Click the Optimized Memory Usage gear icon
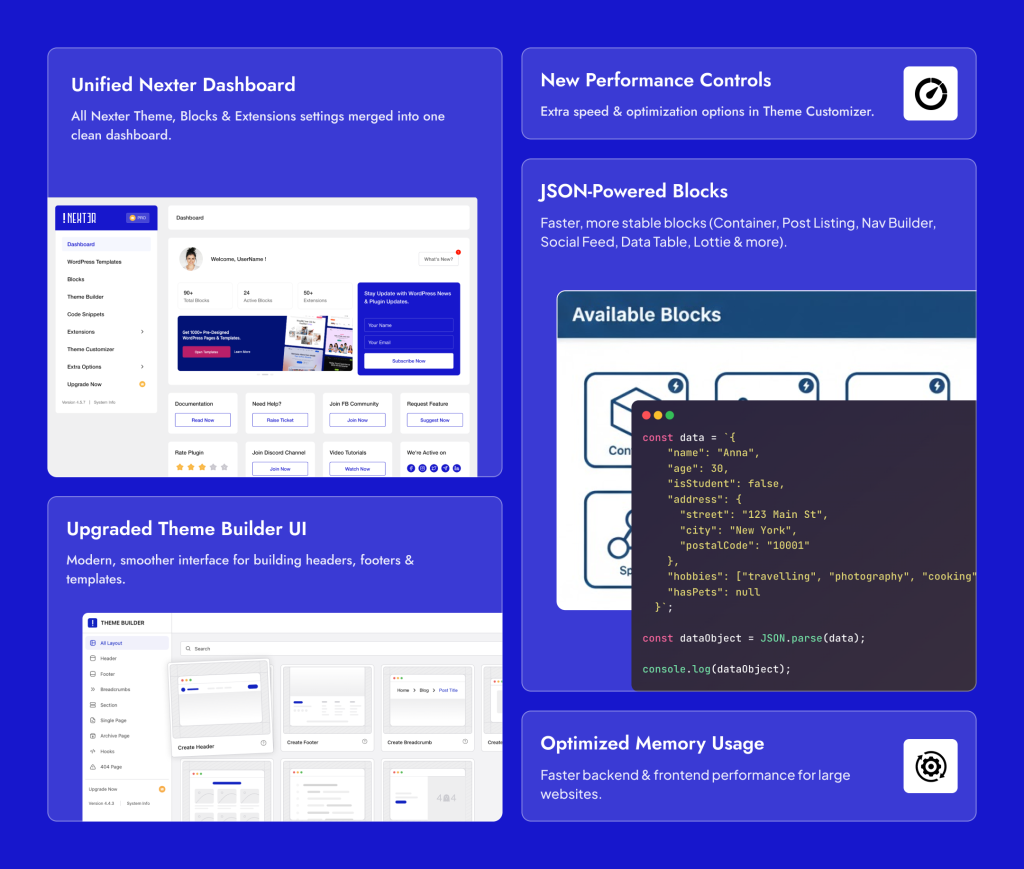This screenshot has height=869, width=1024. pos(930,766)
